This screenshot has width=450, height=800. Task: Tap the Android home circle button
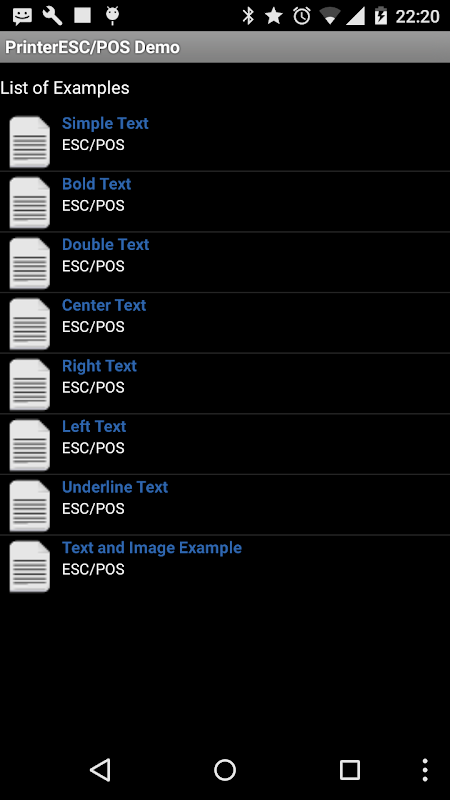click(225, 769)
